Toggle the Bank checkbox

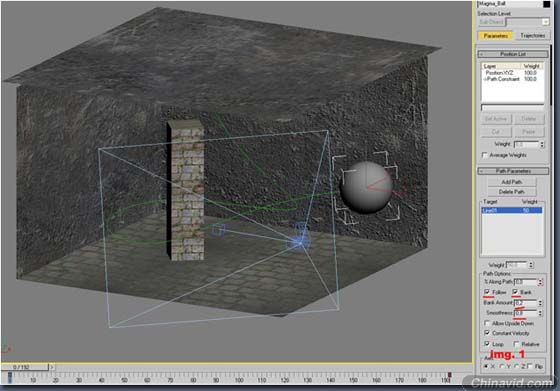click(x=515, y=292)
